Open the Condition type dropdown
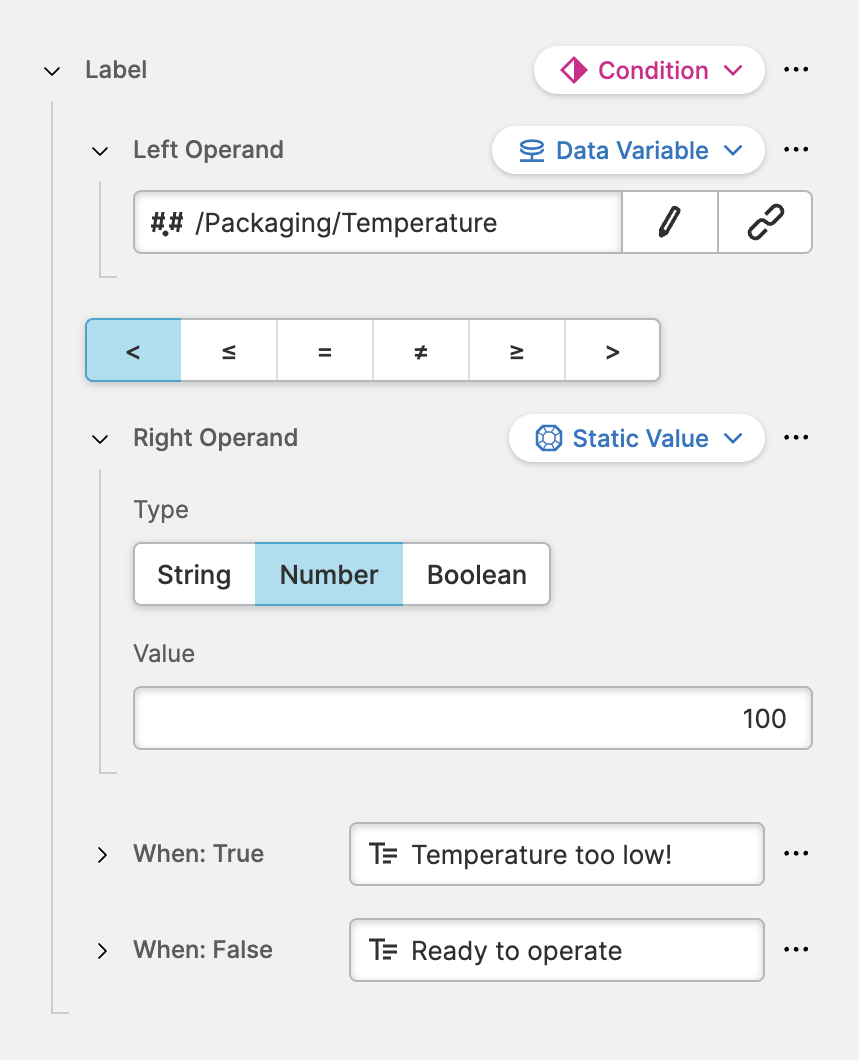 650,71
